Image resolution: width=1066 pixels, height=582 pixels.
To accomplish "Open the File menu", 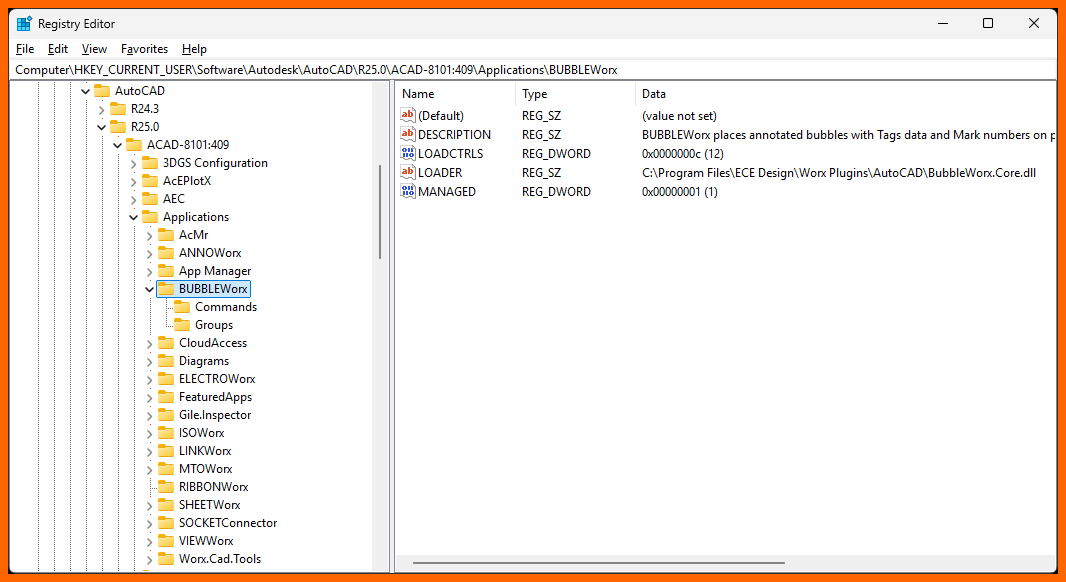I will pos(24,49).
